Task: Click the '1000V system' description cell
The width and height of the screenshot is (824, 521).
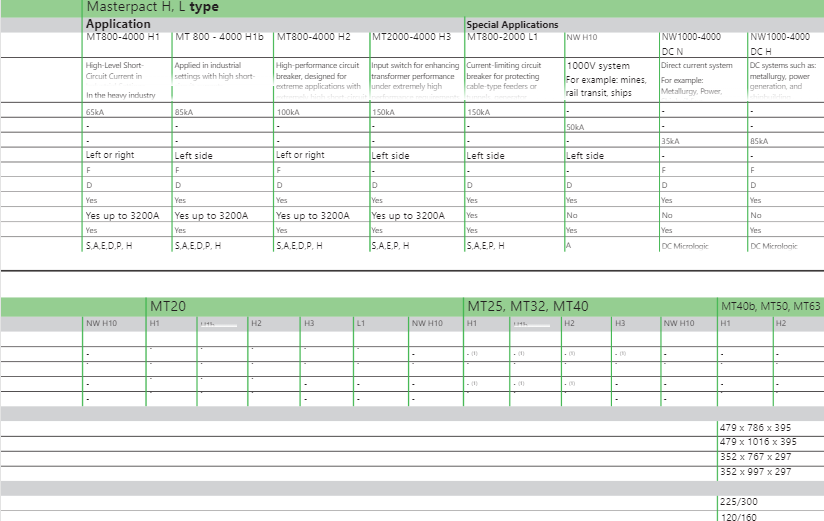Action: pyautogui.click(x=600, y=65)
